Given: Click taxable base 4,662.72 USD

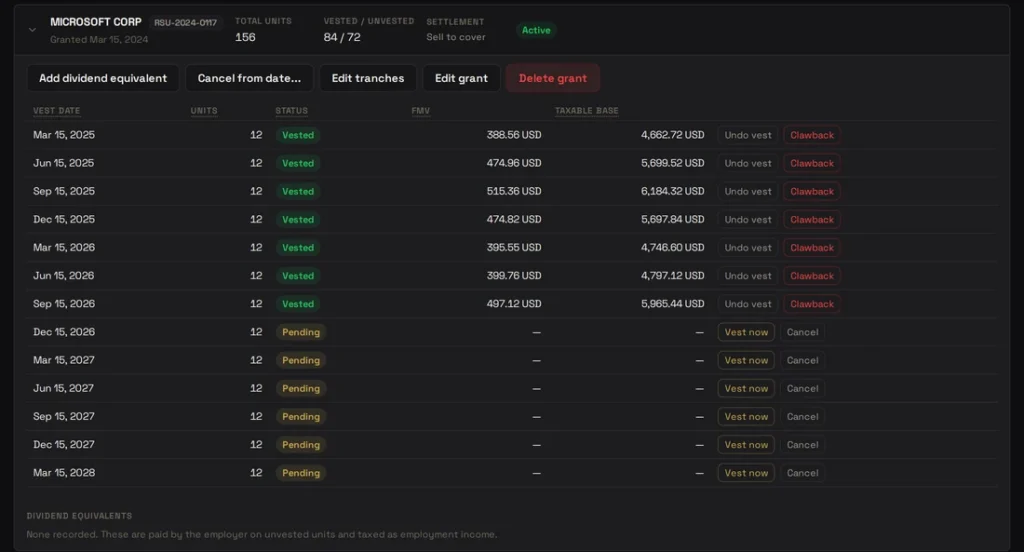Looking at the screenshot, I should tap(672, 135).
